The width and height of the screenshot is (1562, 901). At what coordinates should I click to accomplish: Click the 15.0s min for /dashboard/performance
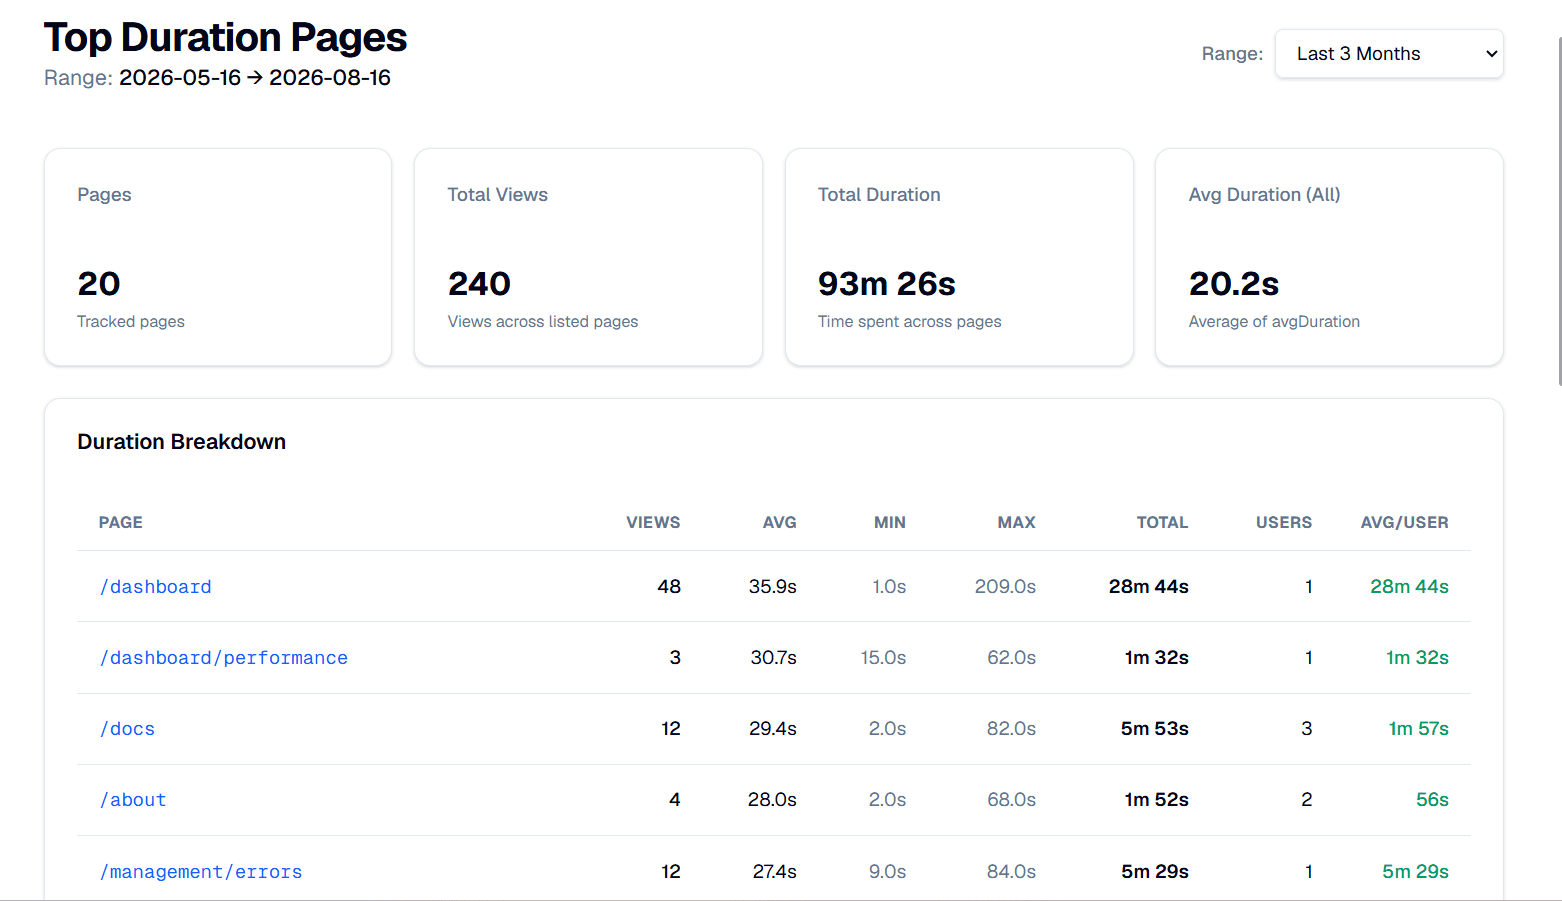883,658
